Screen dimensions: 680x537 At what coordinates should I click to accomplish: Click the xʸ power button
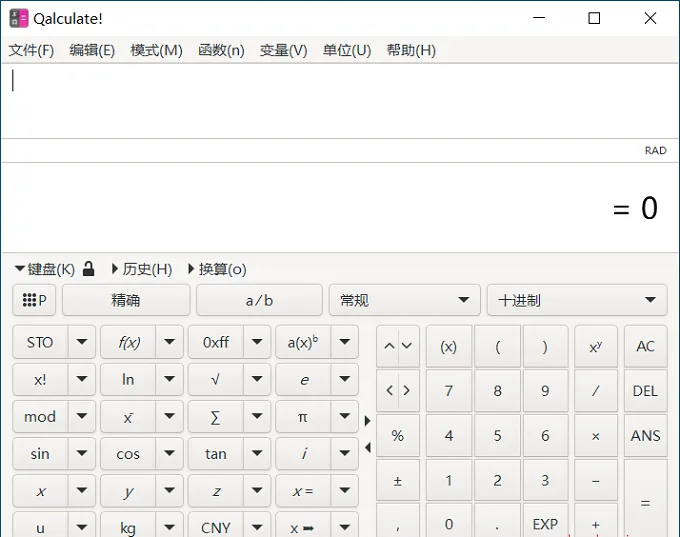point(595,346)
